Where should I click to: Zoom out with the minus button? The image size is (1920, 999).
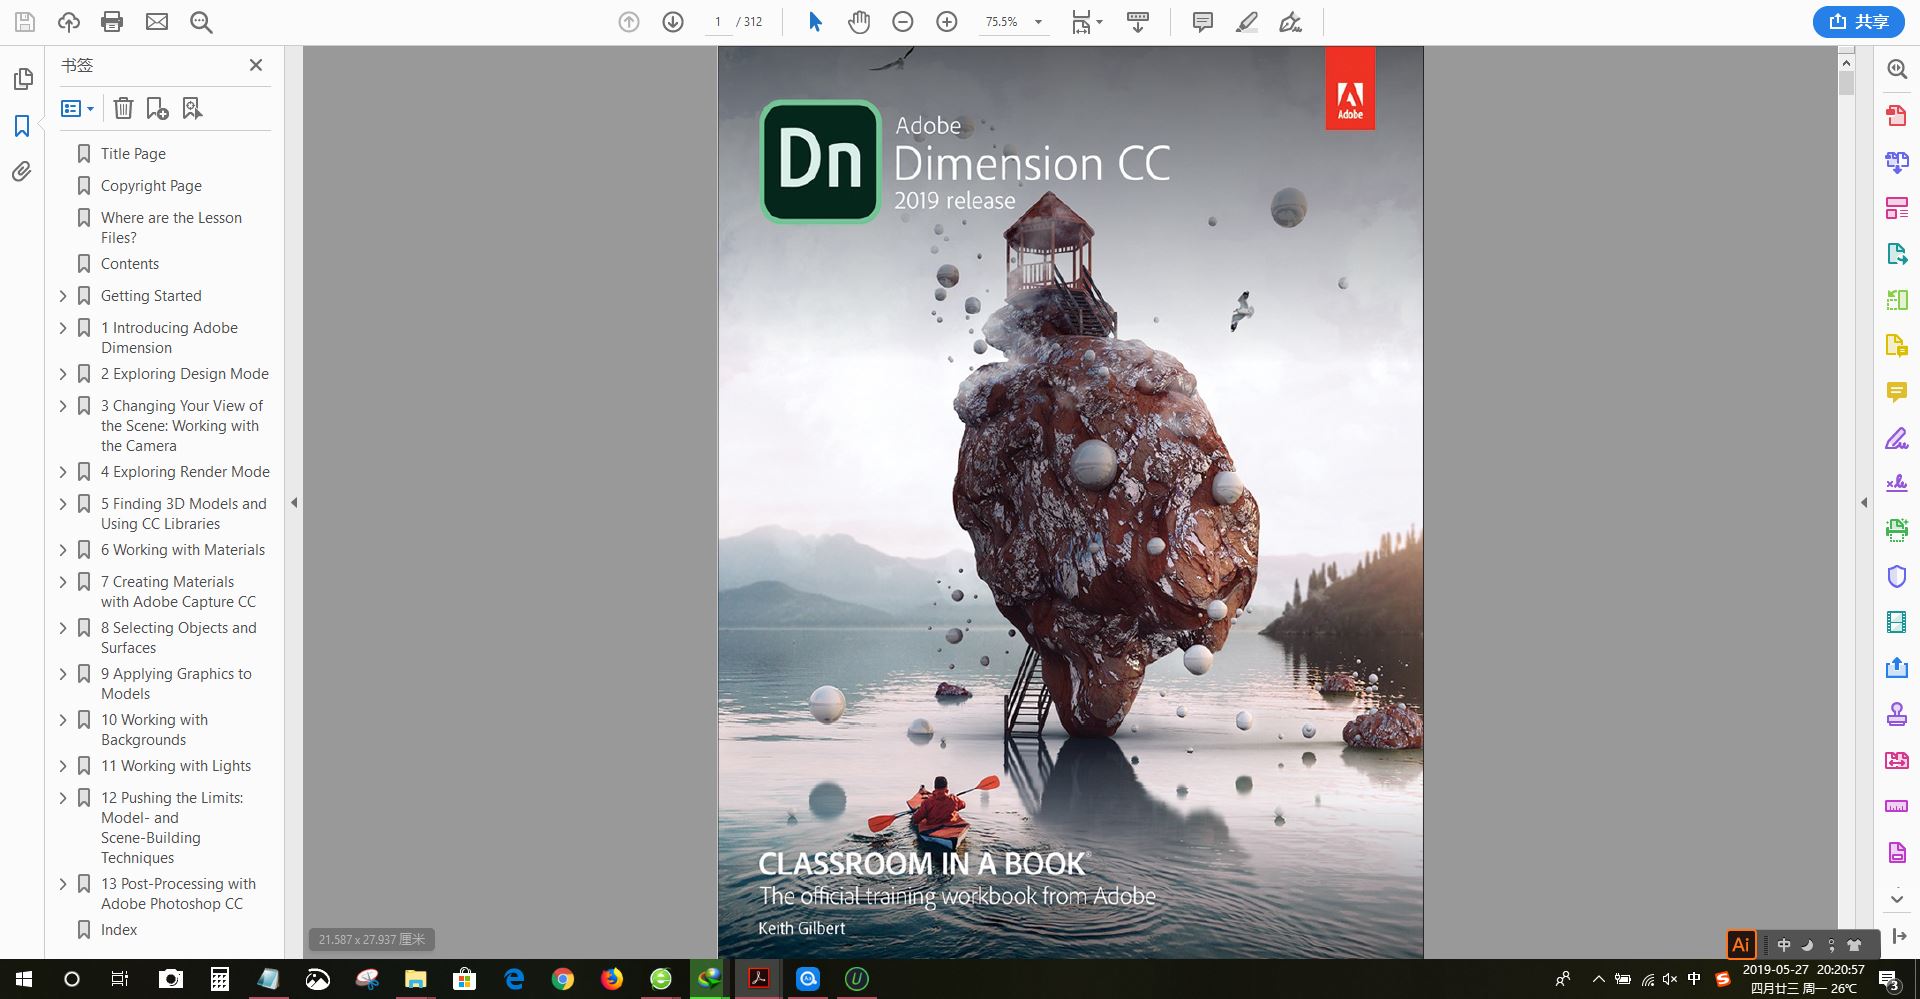903,22
